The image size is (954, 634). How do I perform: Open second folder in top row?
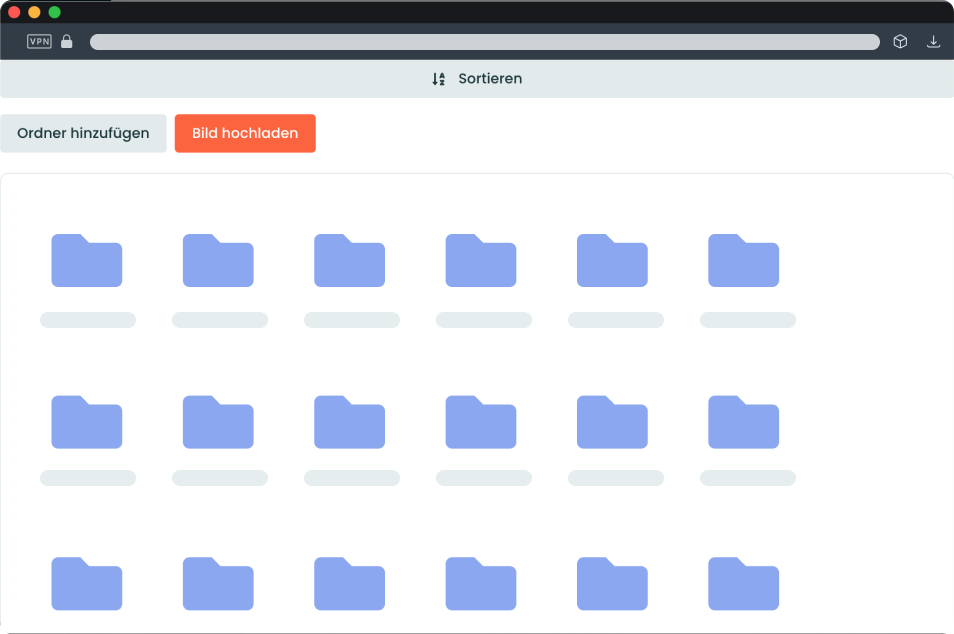coord(218,260)
